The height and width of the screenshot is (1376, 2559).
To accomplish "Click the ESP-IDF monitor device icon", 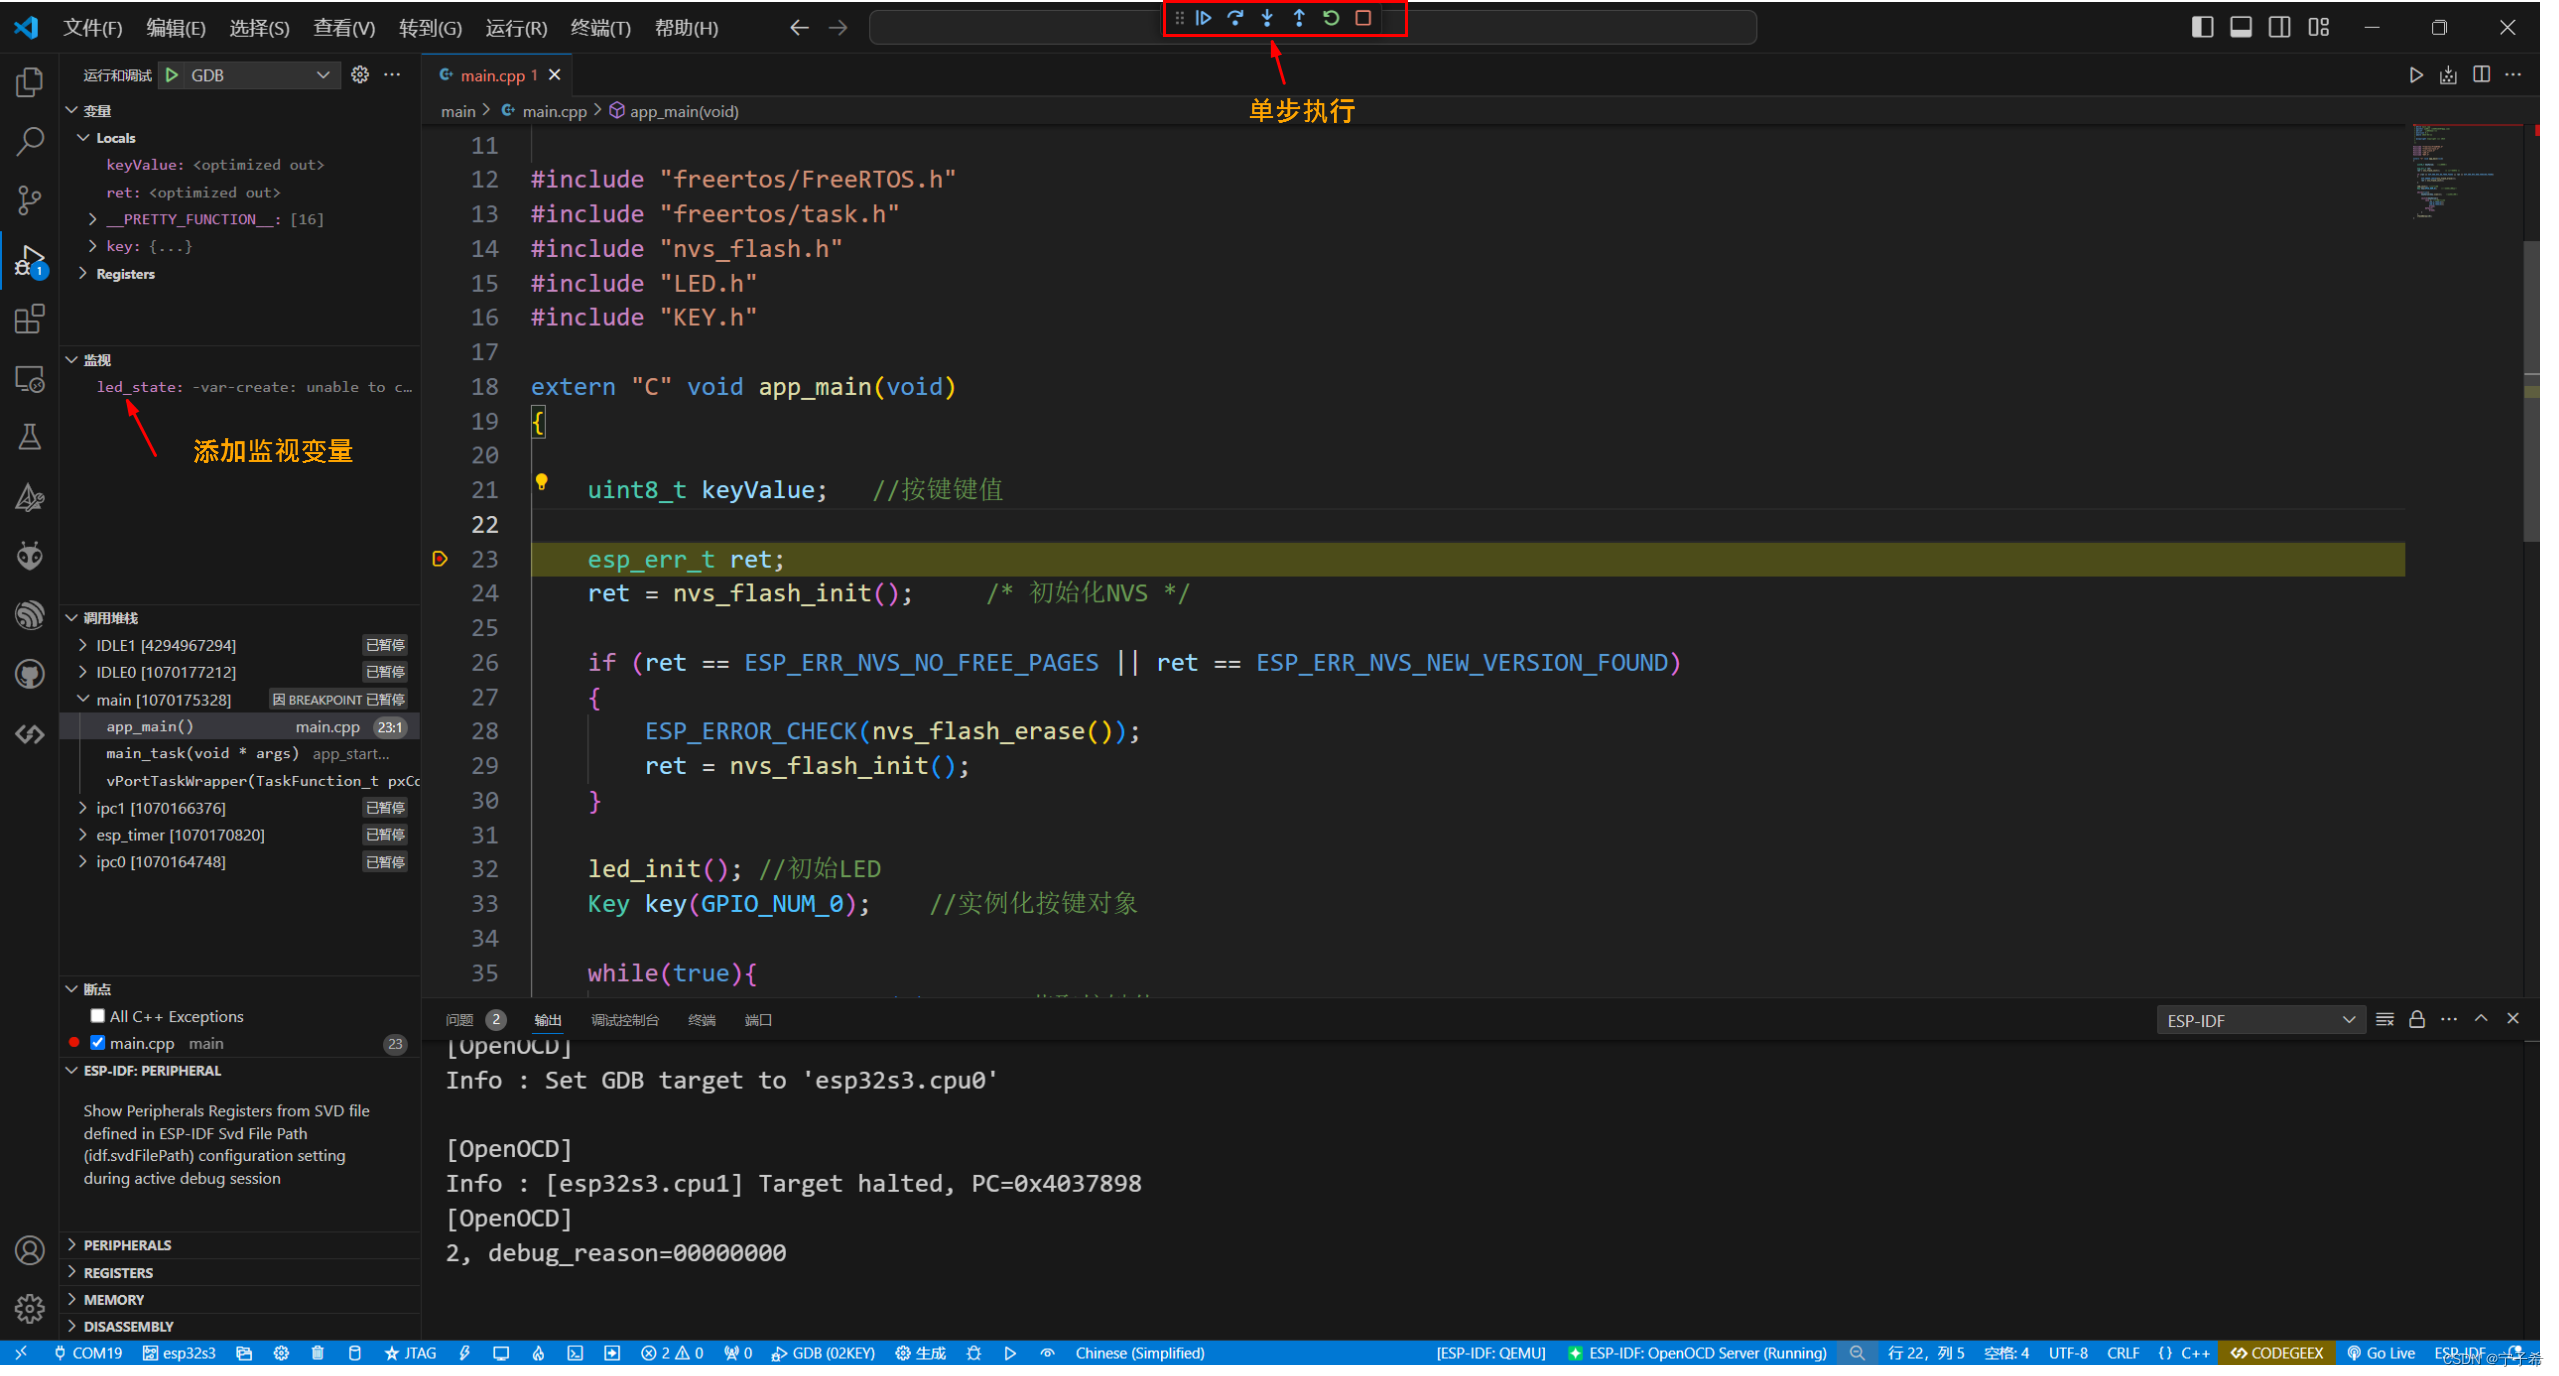I will pos(501,1354).
